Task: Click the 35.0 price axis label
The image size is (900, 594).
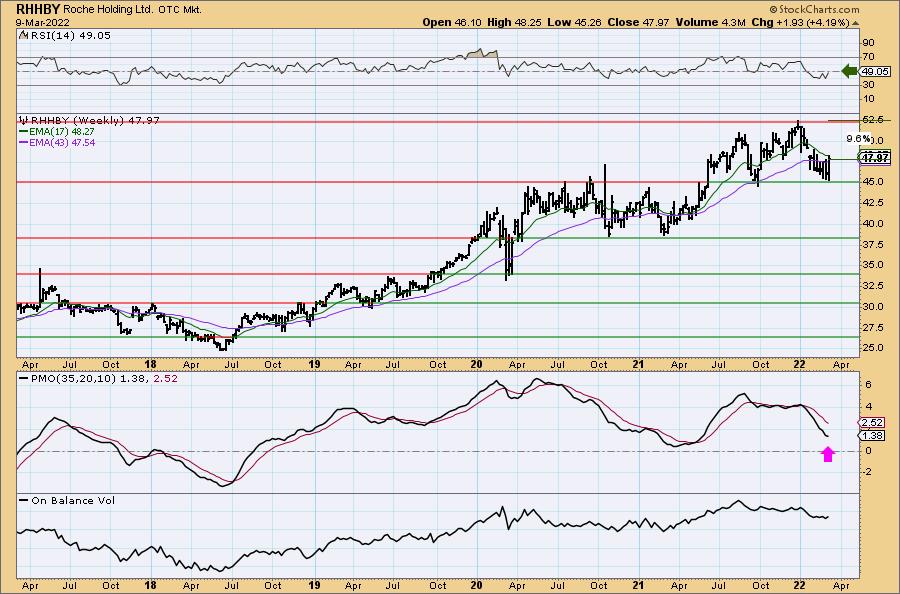Action: (x=872, y=265)
